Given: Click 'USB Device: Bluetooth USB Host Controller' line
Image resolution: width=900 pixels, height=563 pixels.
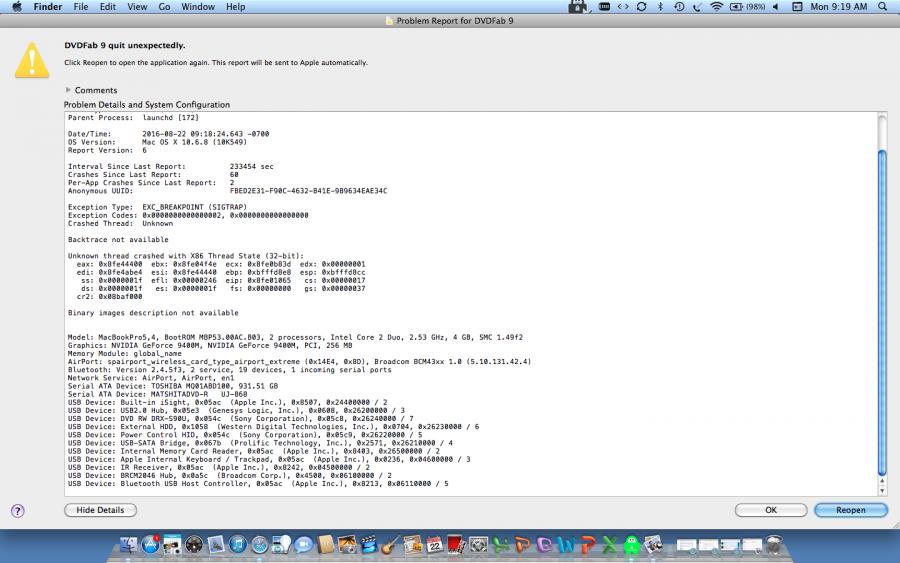Looking at the screenshot, I should (x=258, y=484).
